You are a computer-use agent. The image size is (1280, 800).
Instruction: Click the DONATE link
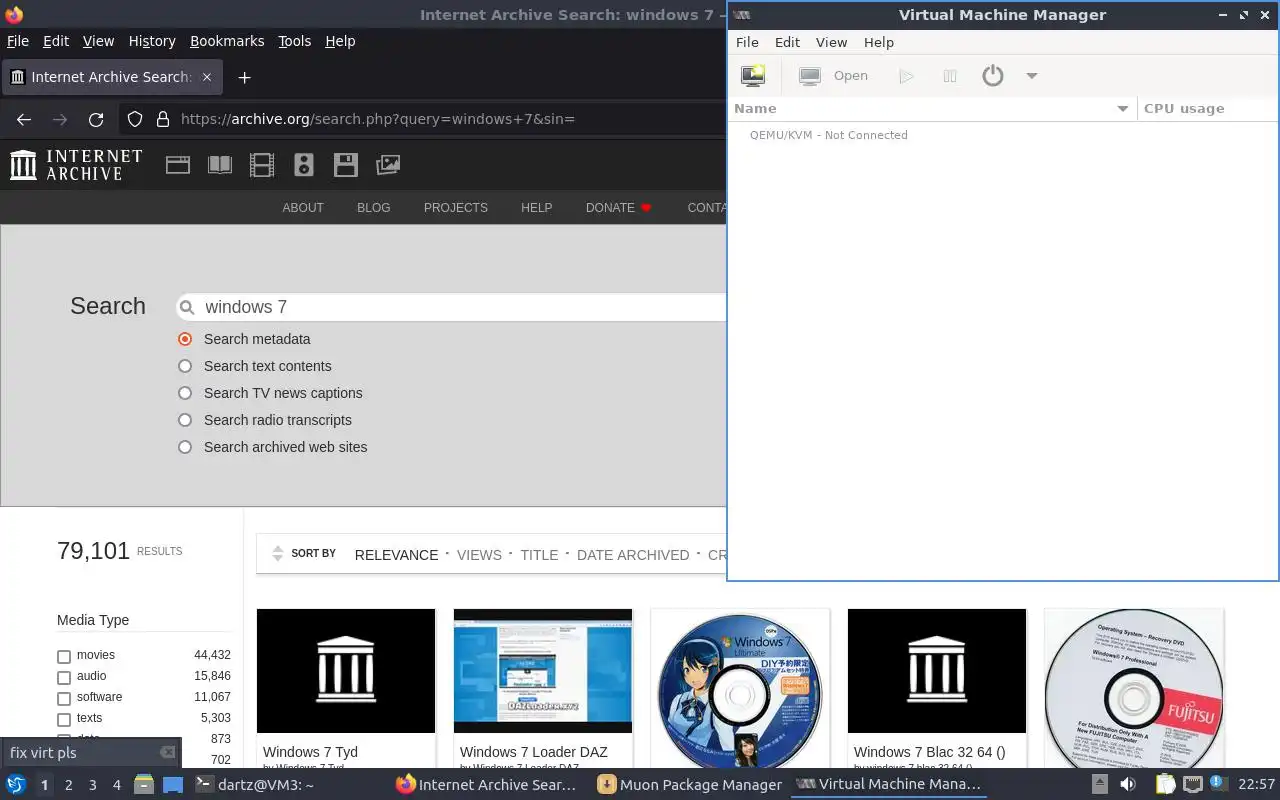pos(618,208)
